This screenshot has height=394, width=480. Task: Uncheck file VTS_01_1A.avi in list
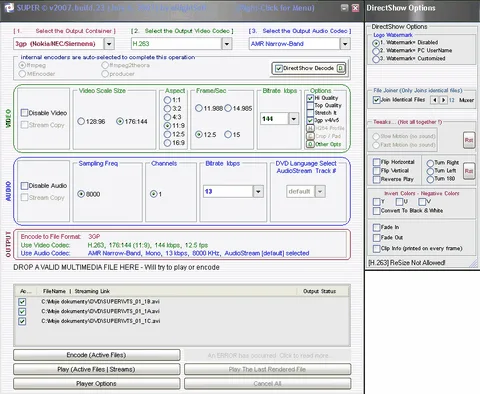[x=22, y=312]
